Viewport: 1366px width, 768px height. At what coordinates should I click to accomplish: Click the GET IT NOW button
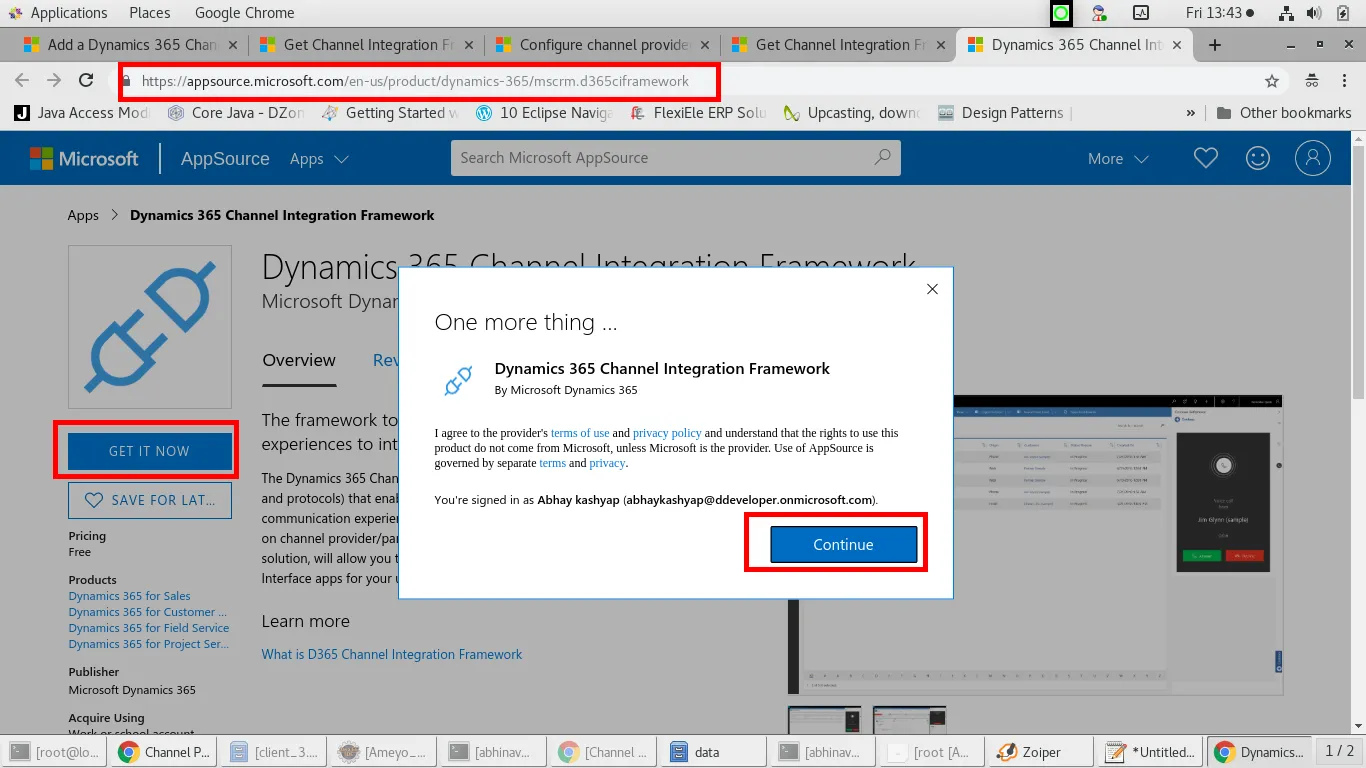[149, 452]
